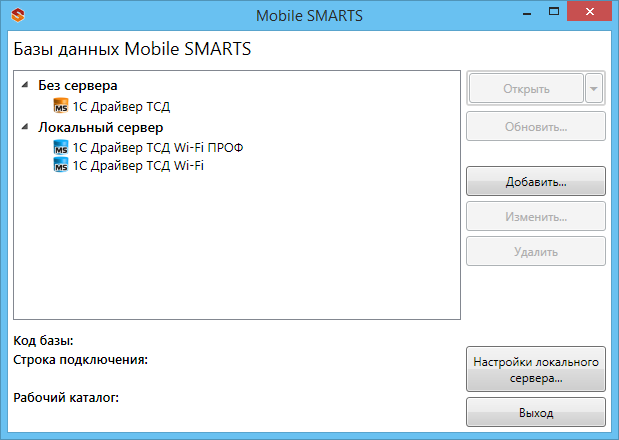Select the 1С Драйвер ТСД database

coord(121,106)
